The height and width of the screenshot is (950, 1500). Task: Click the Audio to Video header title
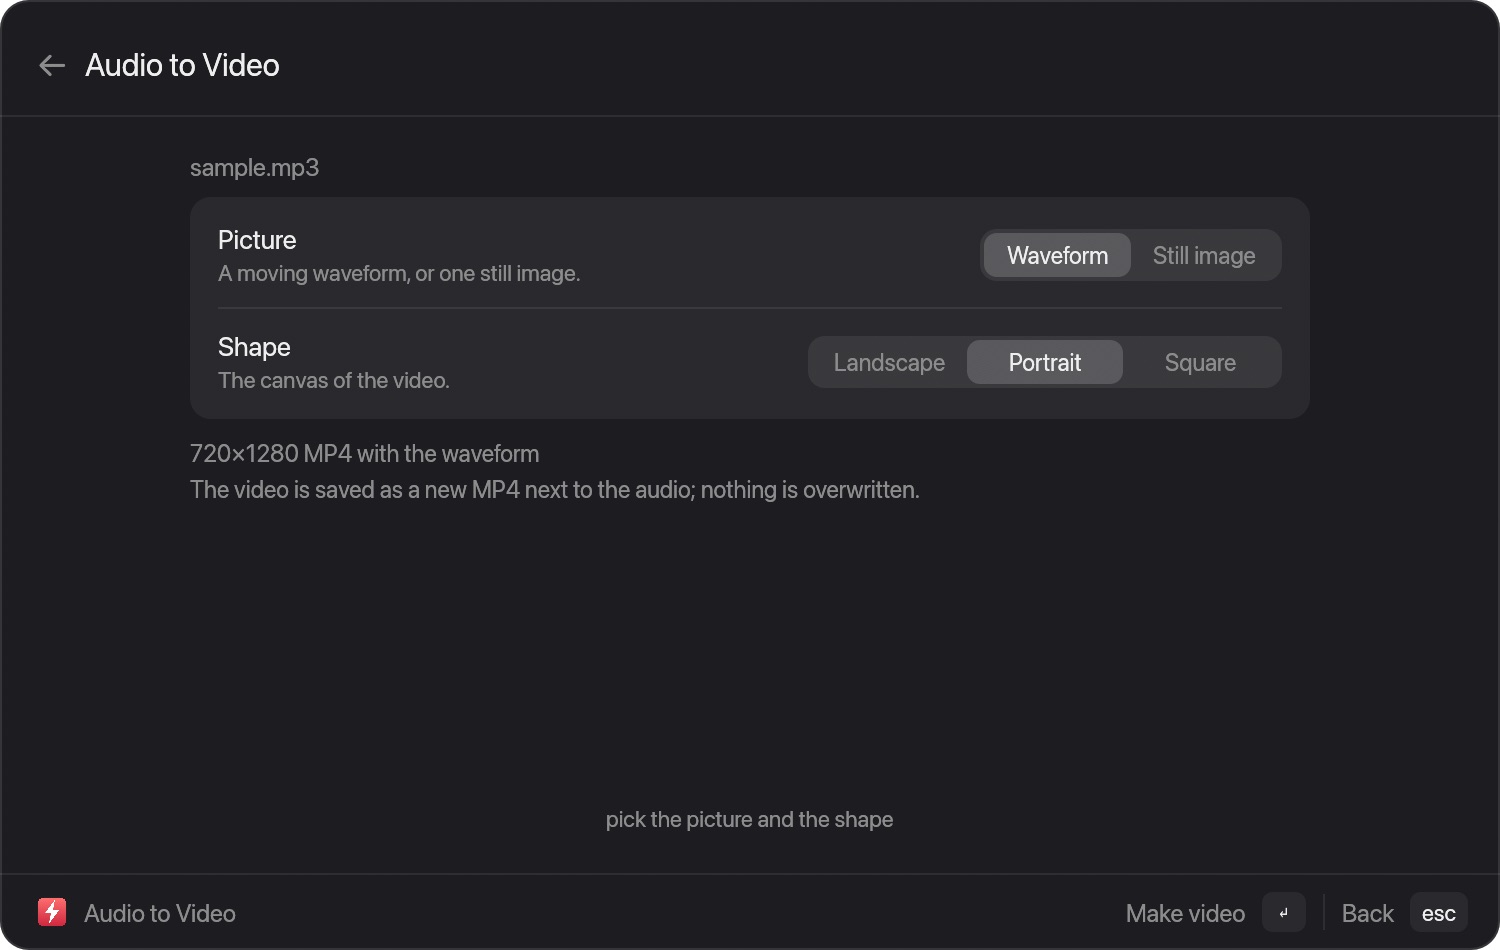click(182, 65)
